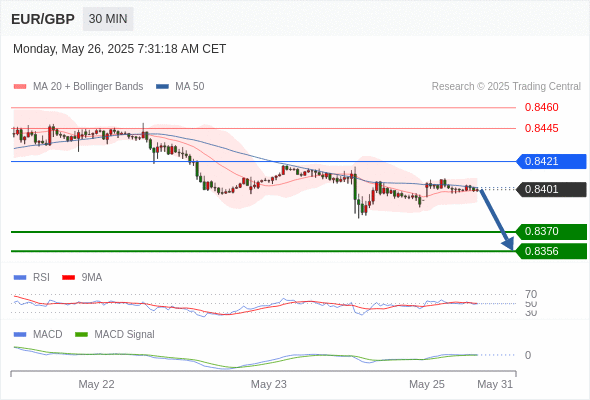Click the 0.8401 current price tag
The image size is (590, 400).
point(552,189)
